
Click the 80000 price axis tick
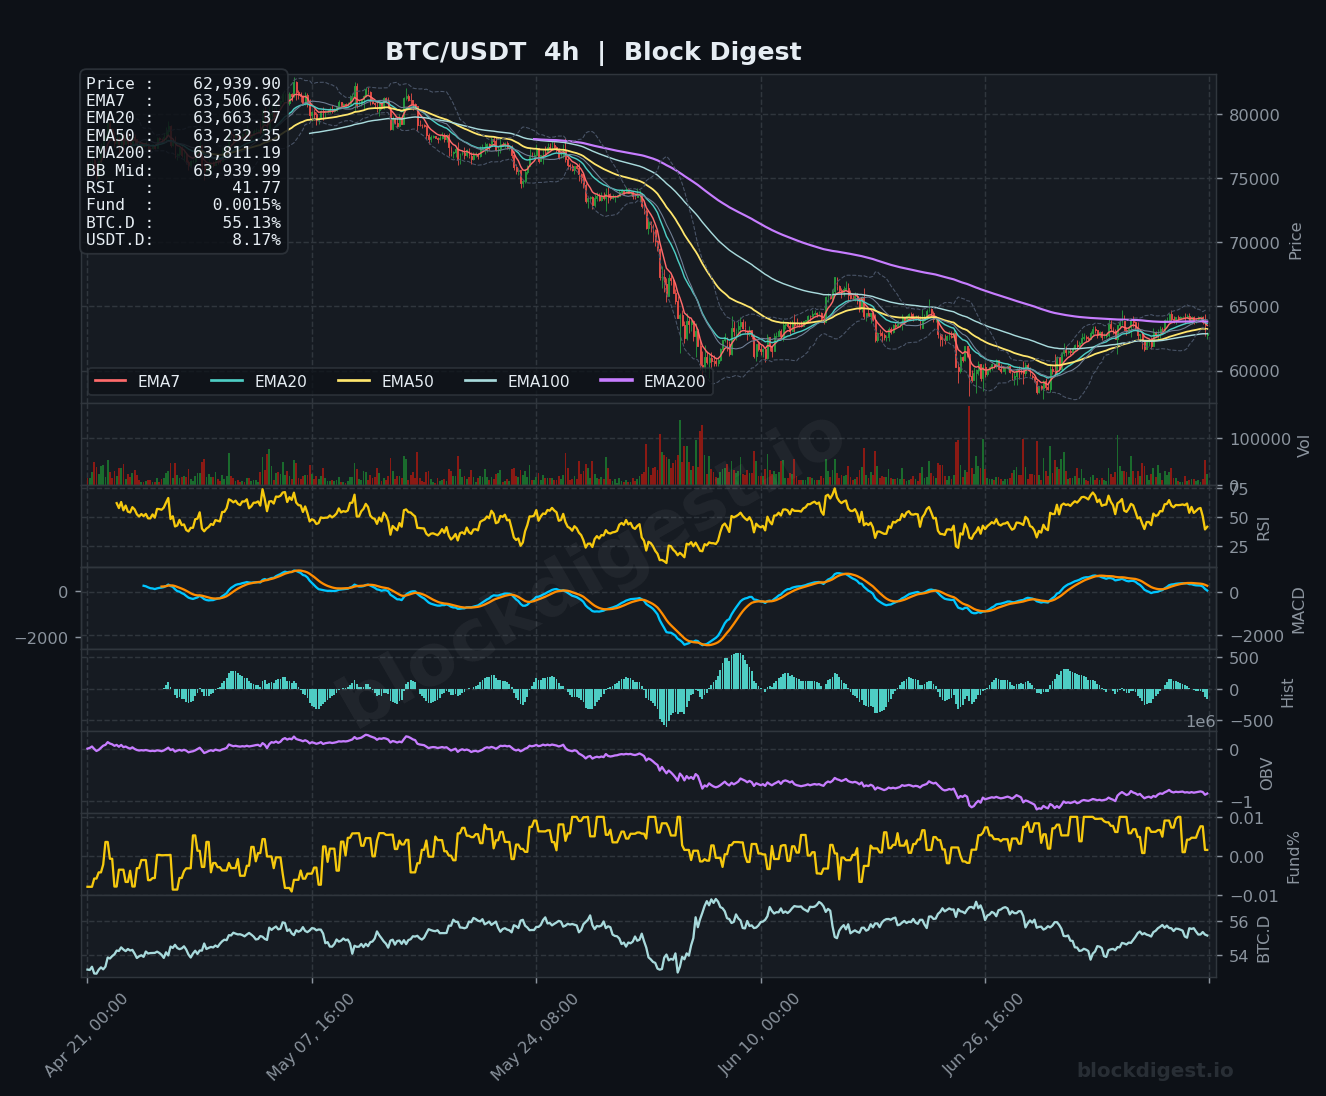tap(1253, 115)
